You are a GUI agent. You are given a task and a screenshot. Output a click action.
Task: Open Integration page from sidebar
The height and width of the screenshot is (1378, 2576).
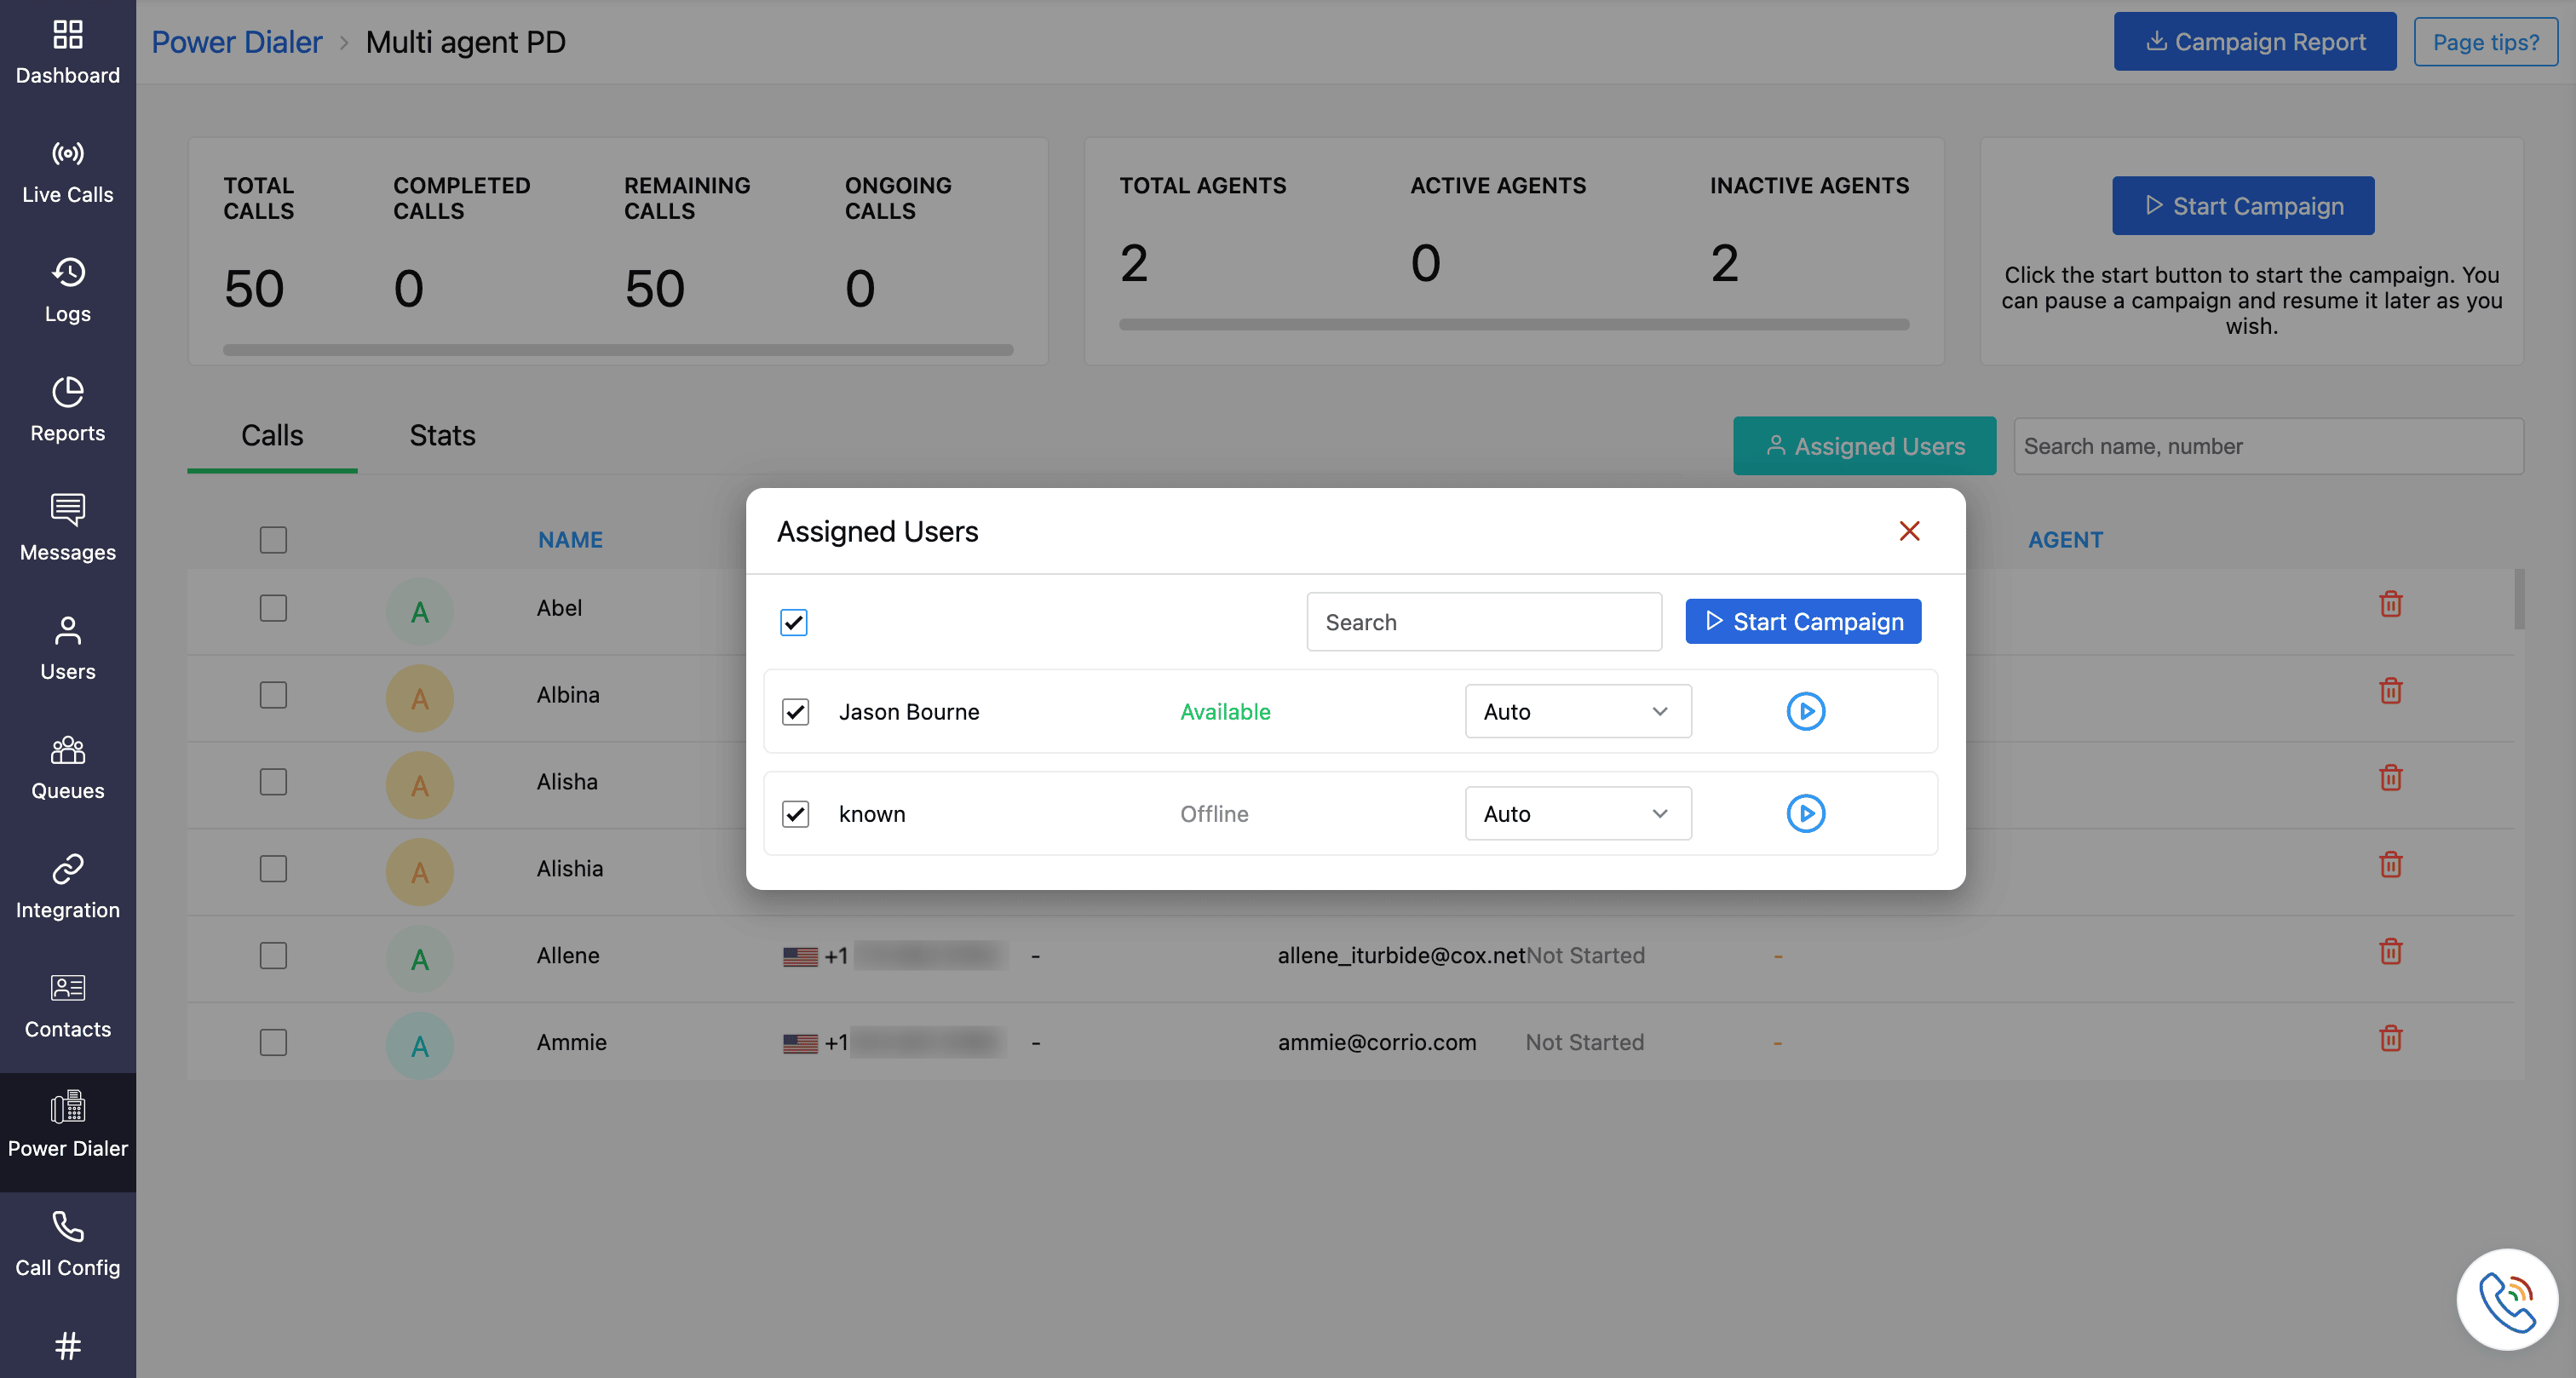click(67, 887)
